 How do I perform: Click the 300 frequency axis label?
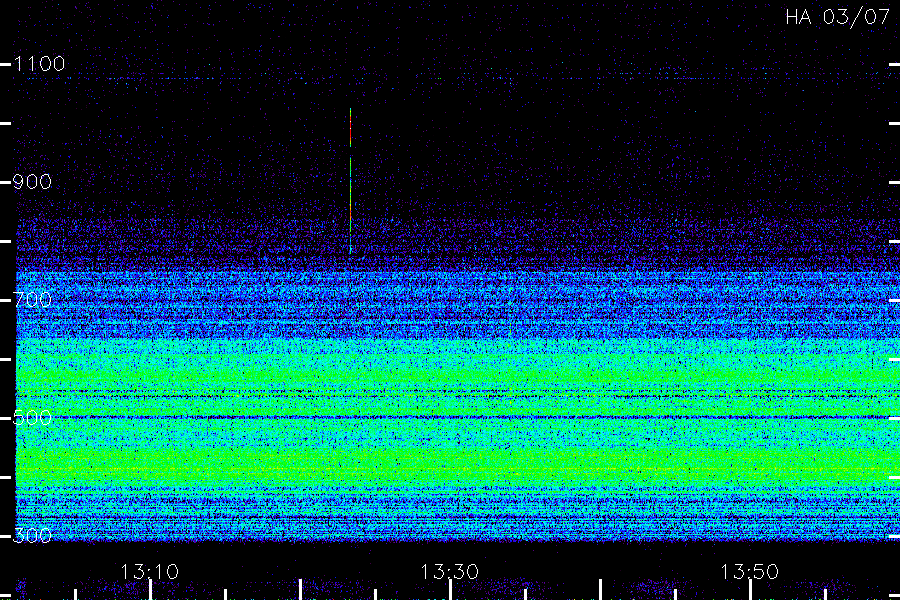point(32,536)
